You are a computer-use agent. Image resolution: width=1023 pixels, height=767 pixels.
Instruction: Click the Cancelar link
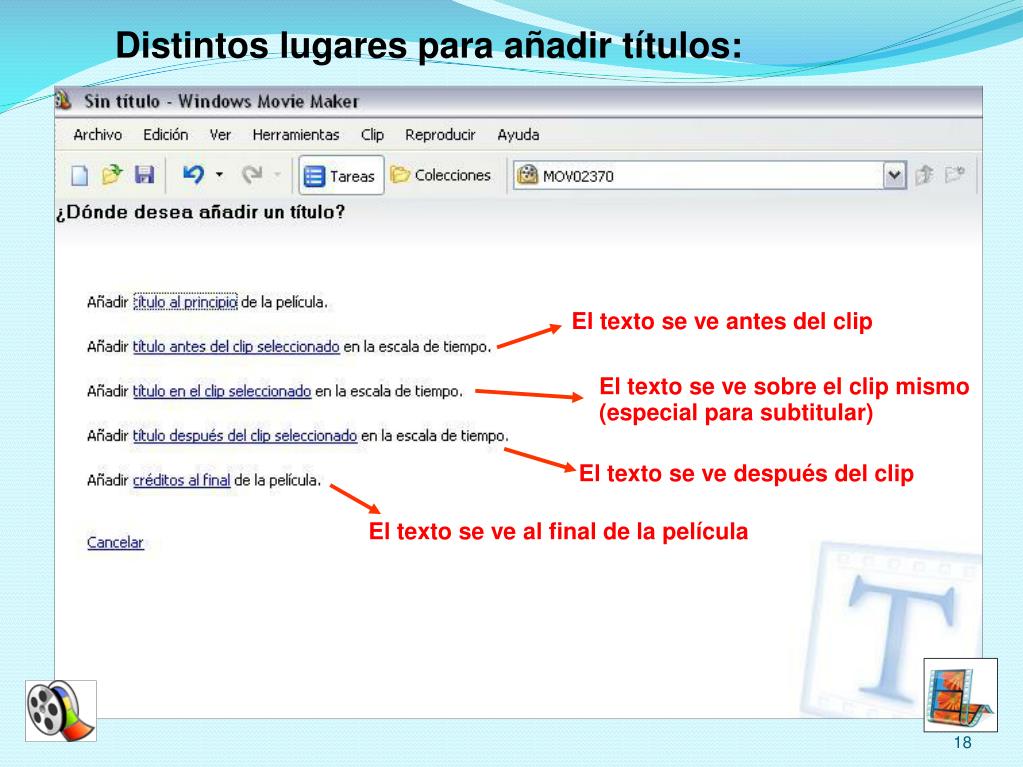pos(115,542)
